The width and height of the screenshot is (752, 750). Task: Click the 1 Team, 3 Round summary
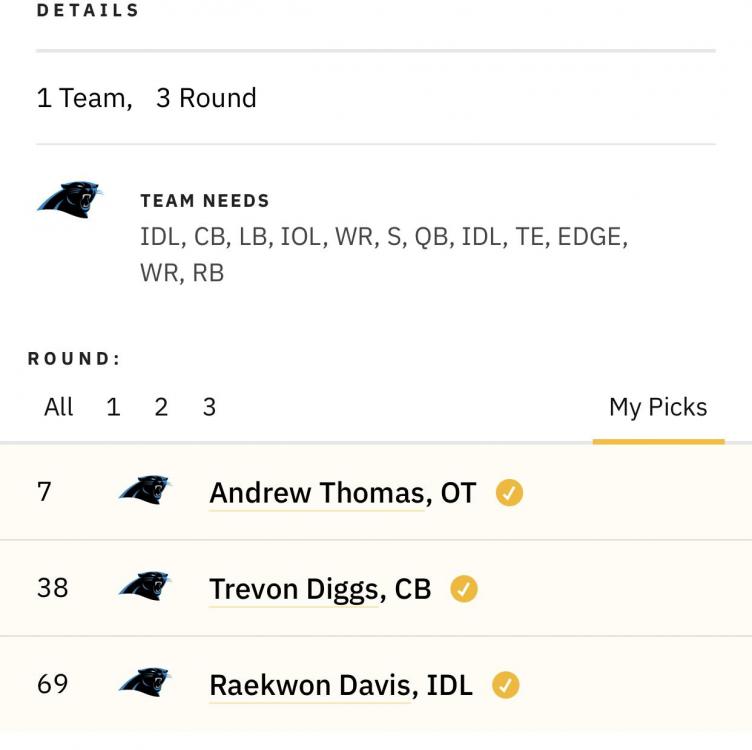146,98
